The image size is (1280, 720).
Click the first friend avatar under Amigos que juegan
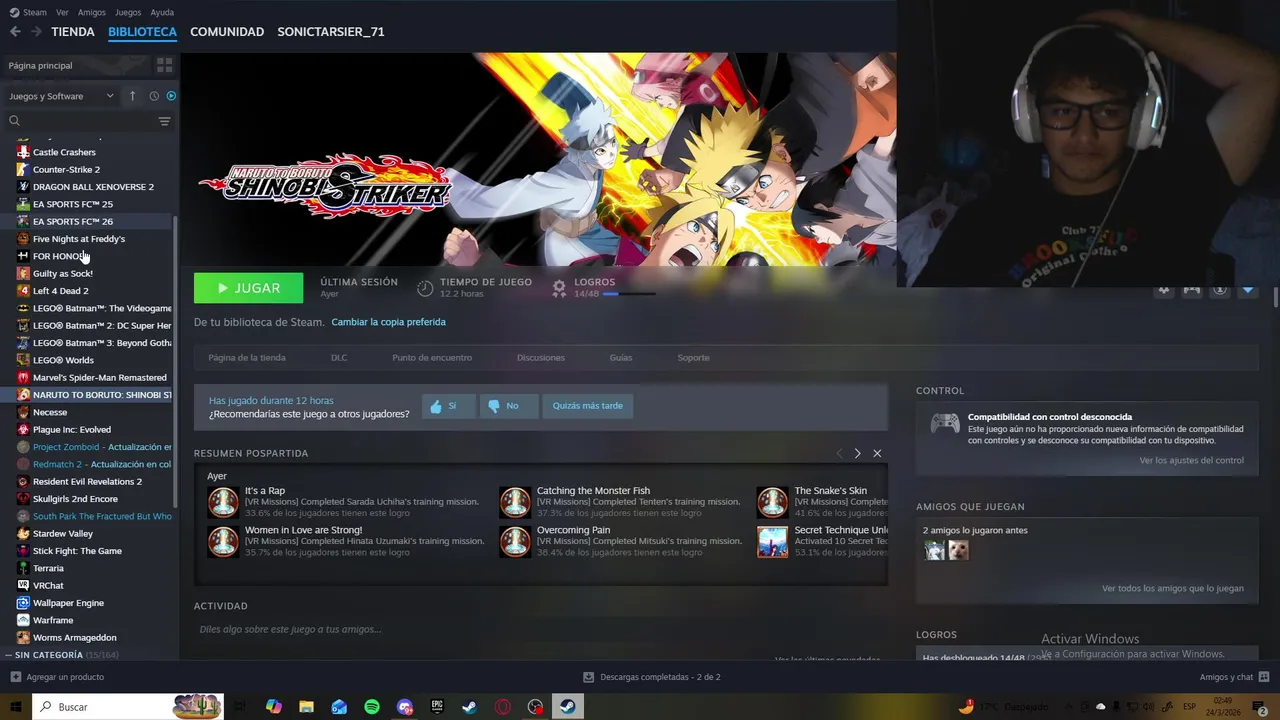[934, 550]
